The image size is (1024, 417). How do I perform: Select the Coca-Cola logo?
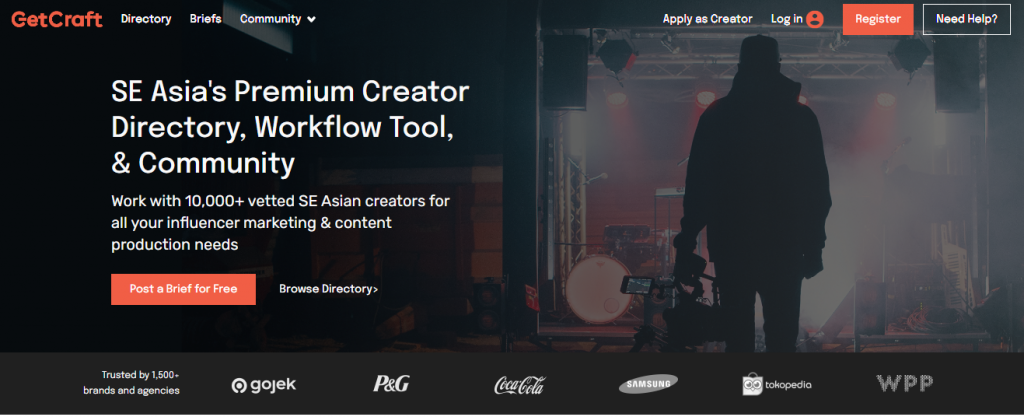point(519,385)
